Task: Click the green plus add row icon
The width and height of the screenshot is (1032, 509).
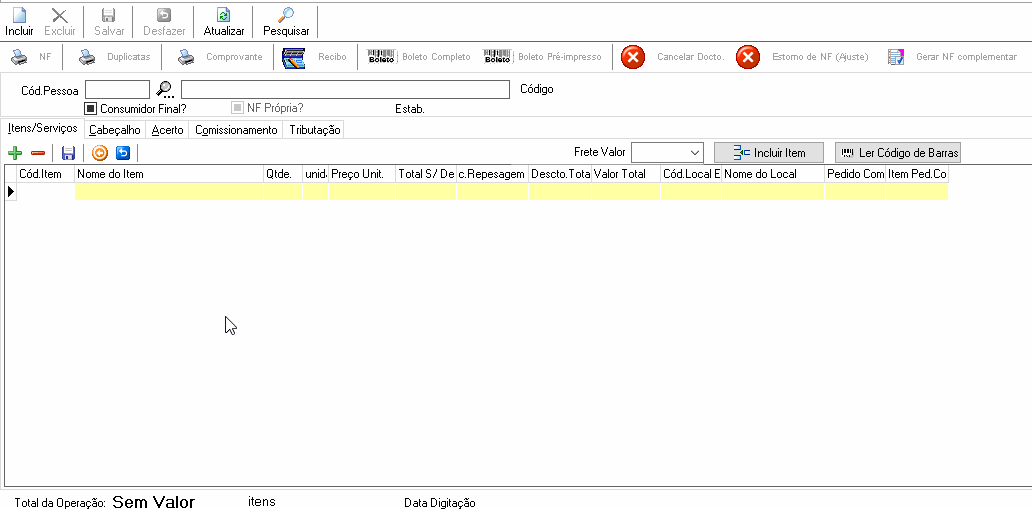Action: click(14, 153)
